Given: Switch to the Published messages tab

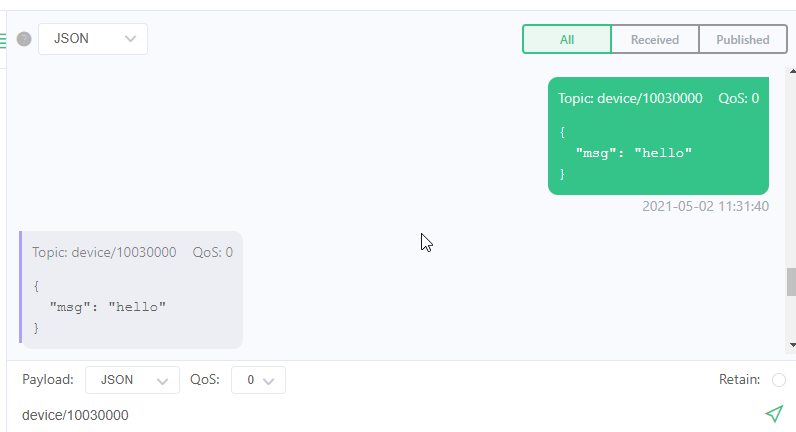Looking at the screenshot, I should pyautogui.click(x=743, y=40).
